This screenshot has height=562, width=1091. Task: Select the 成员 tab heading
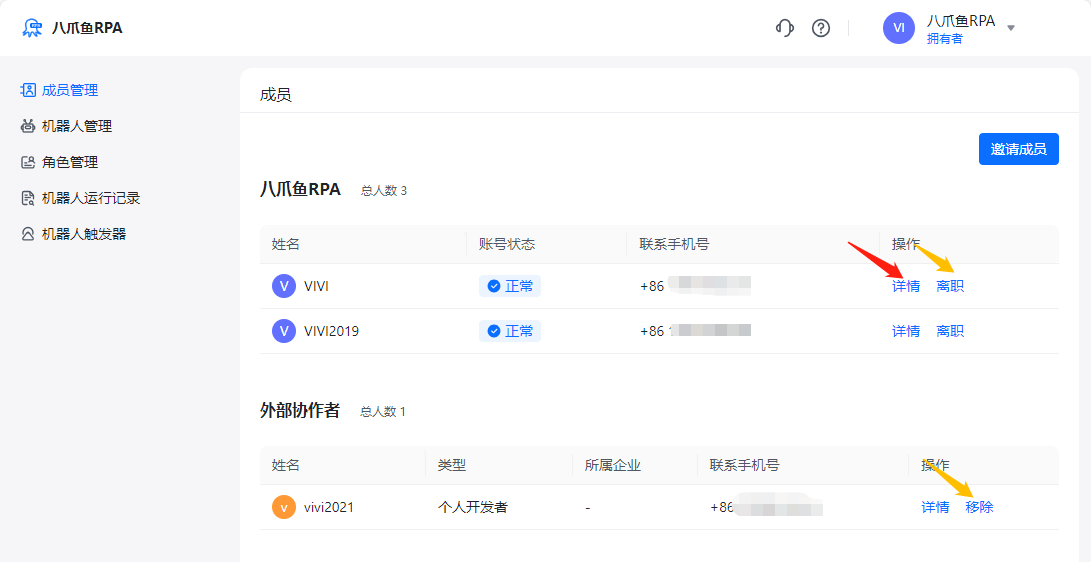(276, 95)
